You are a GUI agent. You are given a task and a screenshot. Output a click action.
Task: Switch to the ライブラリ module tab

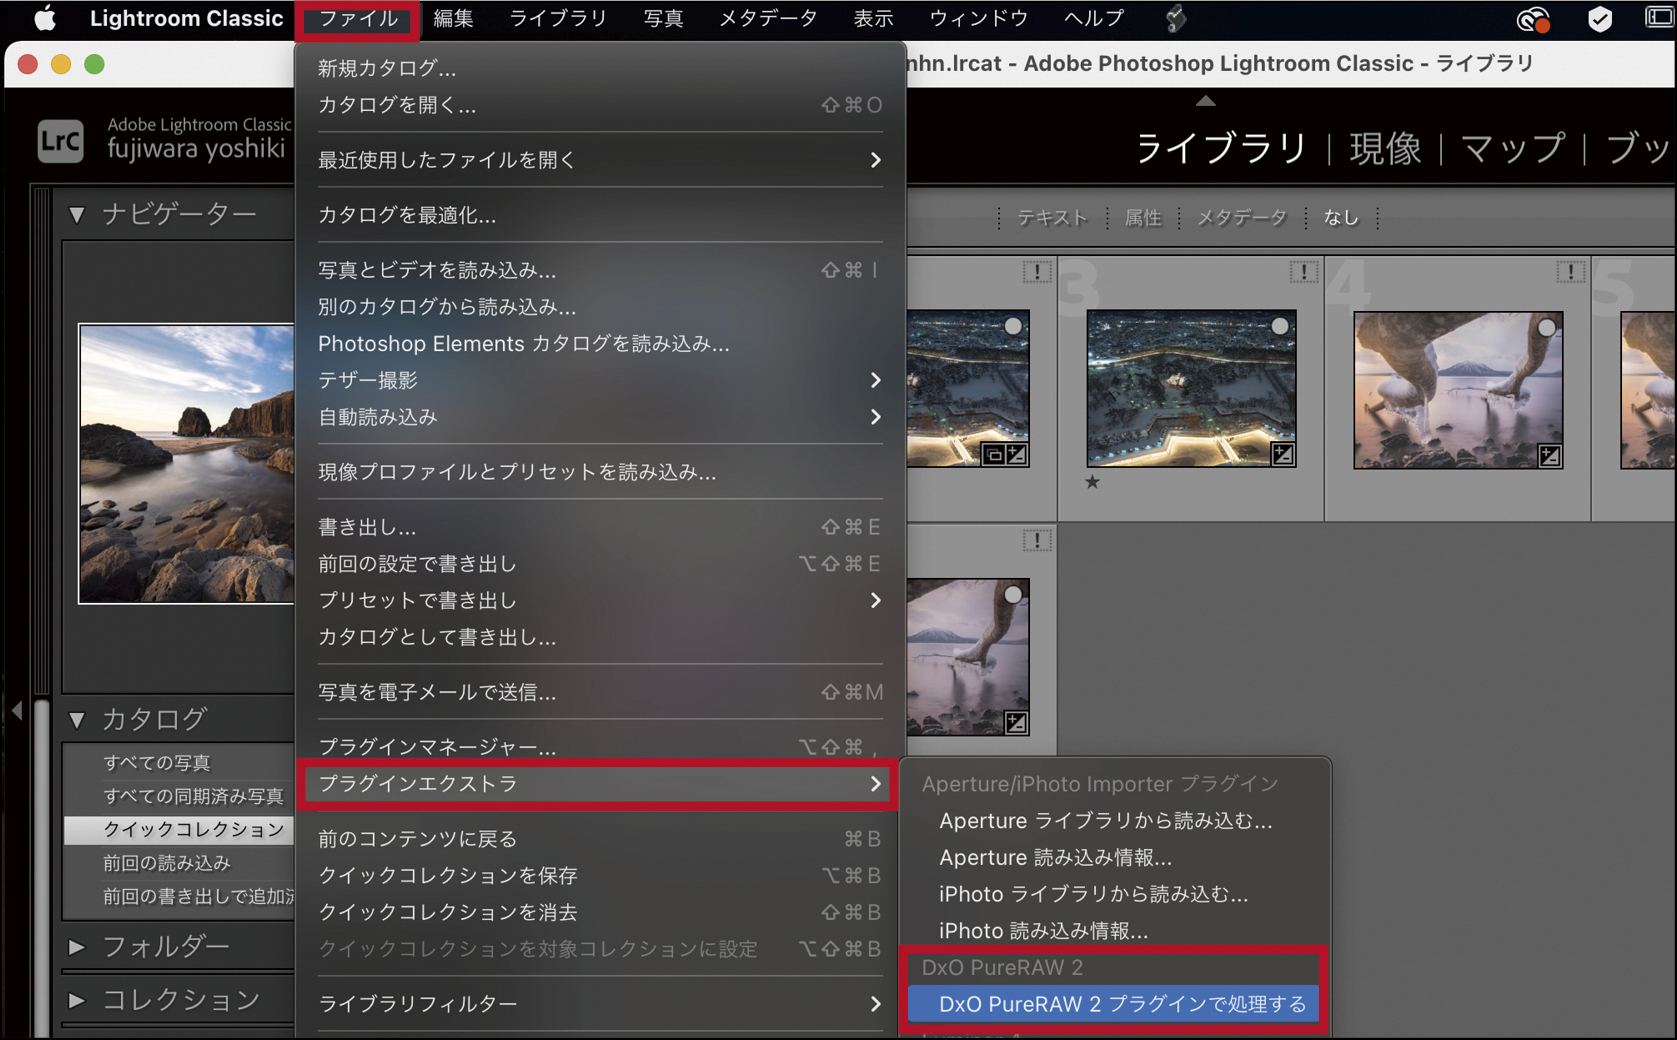click(x=1221, y=149)
